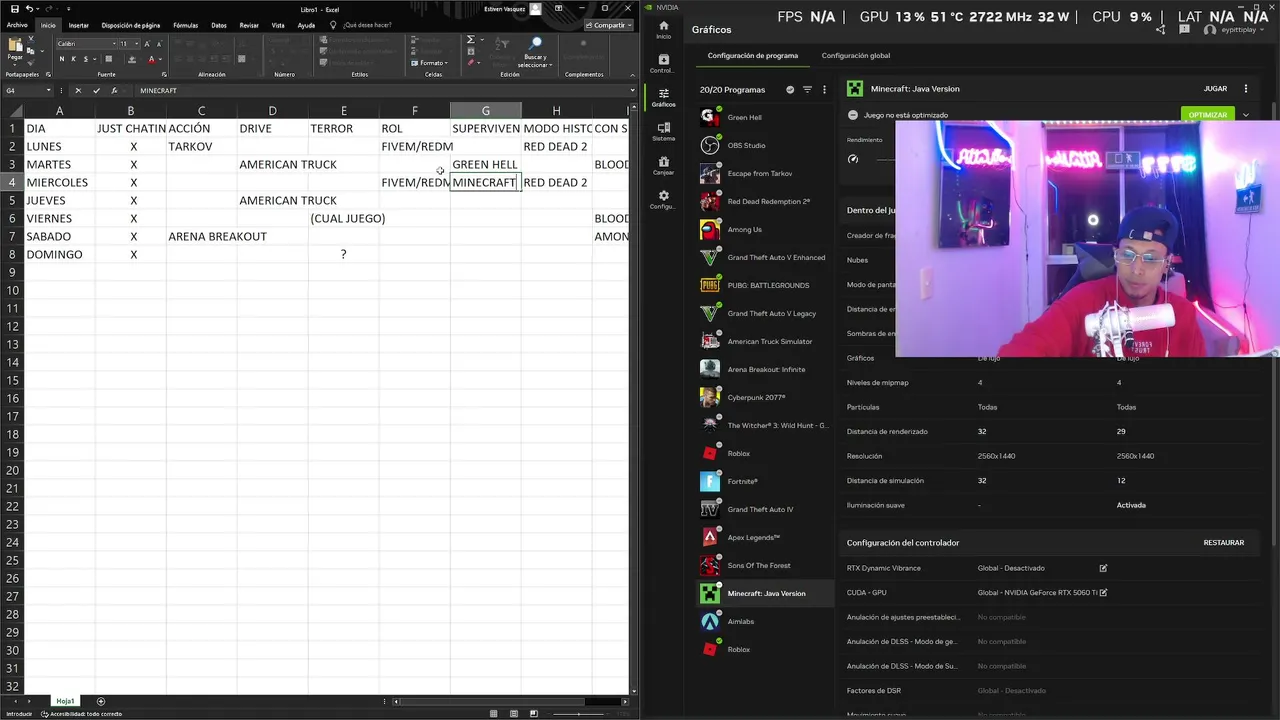Select the (CUAL JUEGO) cell

343,218
